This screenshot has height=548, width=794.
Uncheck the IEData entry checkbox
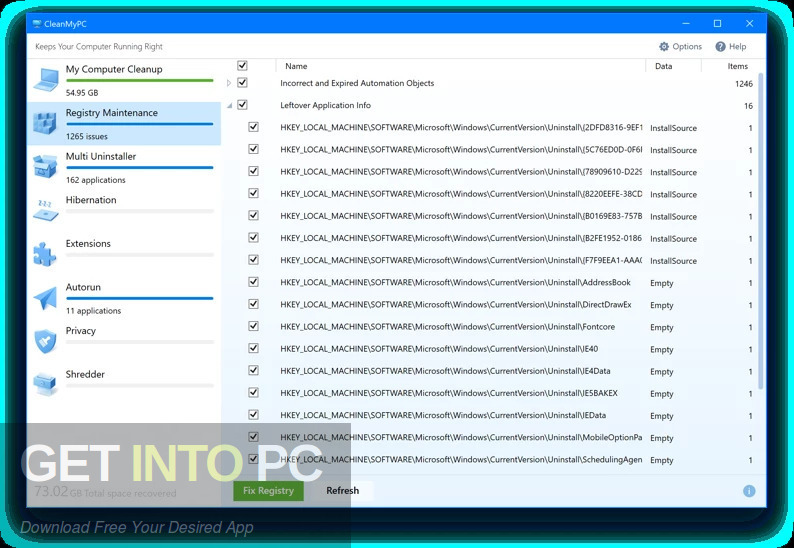pyautogui.click(x=253, y=414)
